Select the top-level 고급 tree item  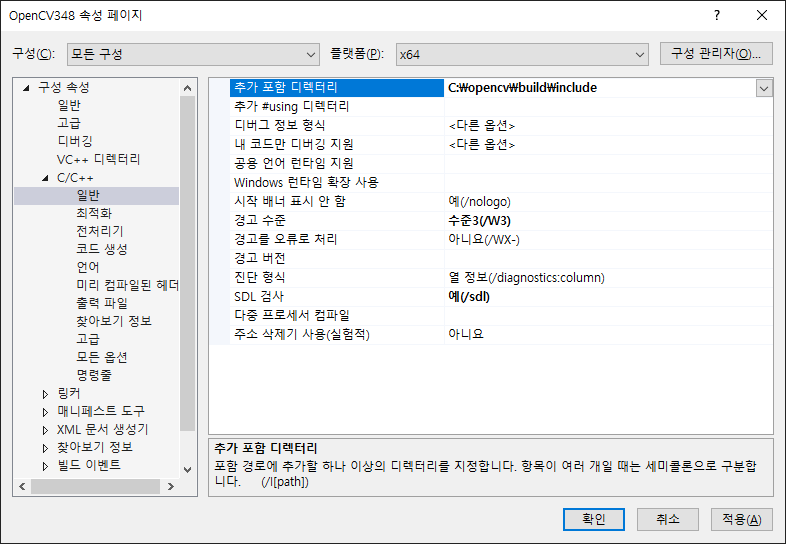(x=69, y=123)
